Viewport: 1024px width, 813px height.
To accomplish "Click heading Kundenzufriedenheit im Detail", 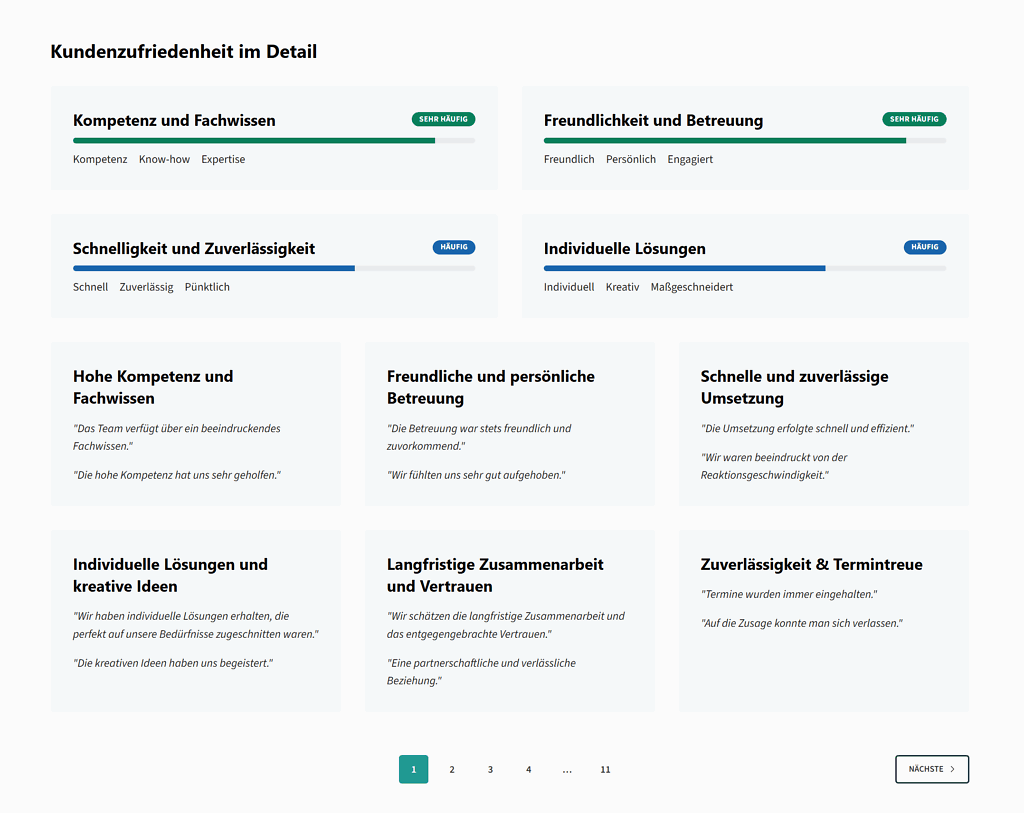I will point(184,52).
